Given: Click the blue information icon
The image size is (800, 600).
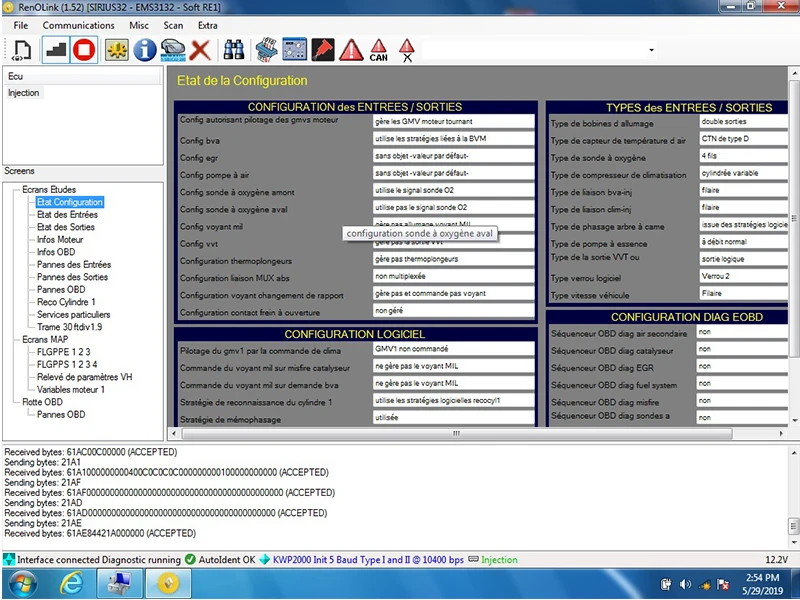Looking at the screenshot, I should click(145, 50).
